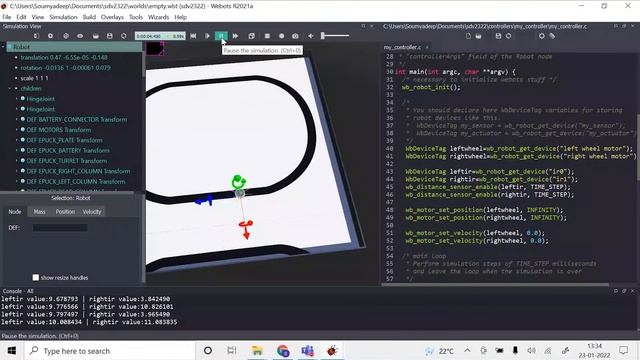This screenshot has height=360, width=640.
Task: Open the Edit menu
Action: [x=21, y=17]
